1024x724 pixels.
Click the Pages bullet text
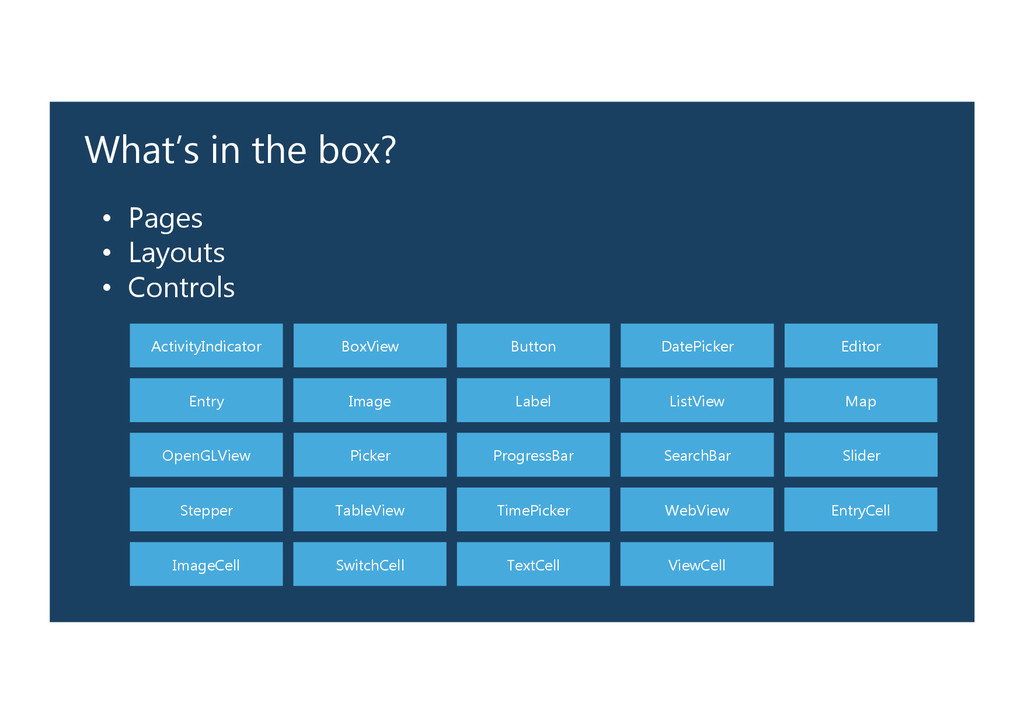point(165,219)
